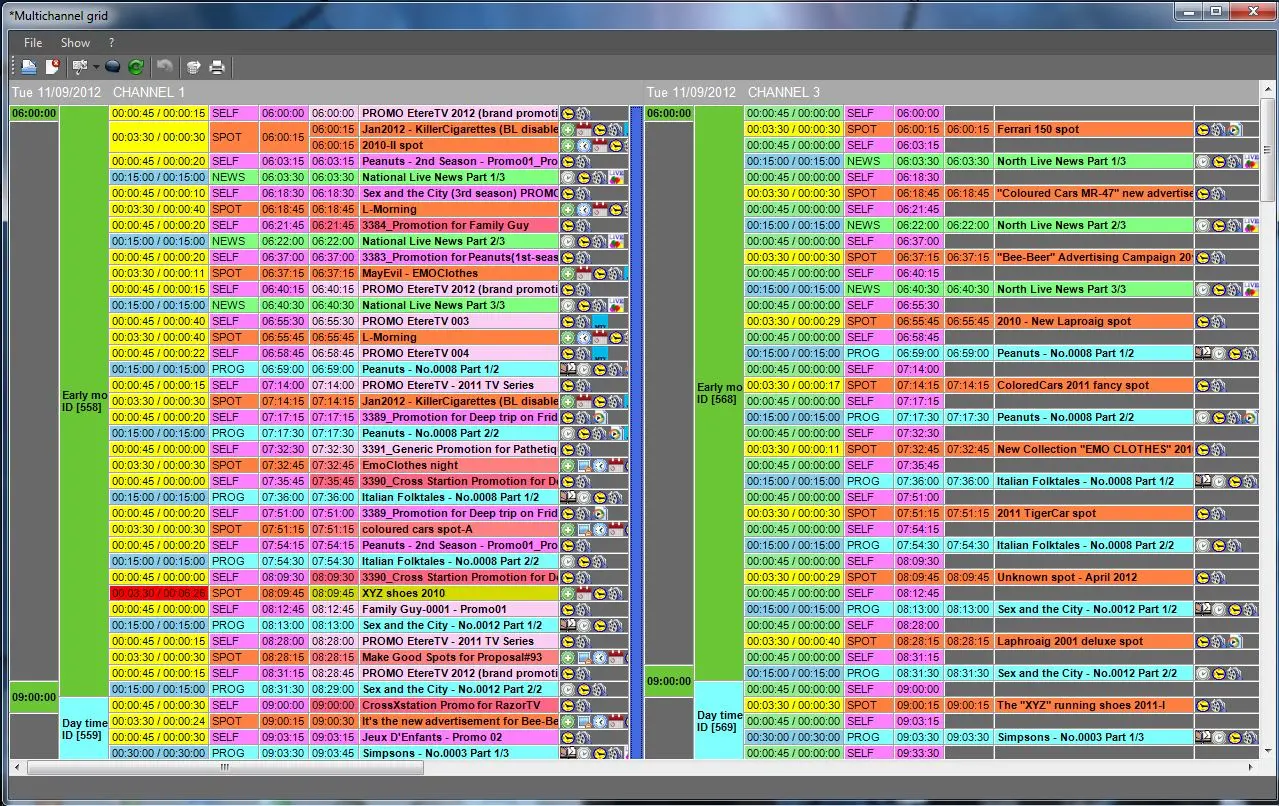Click the horizontal scrollbar thumb at bottom
This screenshot has height=806, width=1279.
coord(225,768)
